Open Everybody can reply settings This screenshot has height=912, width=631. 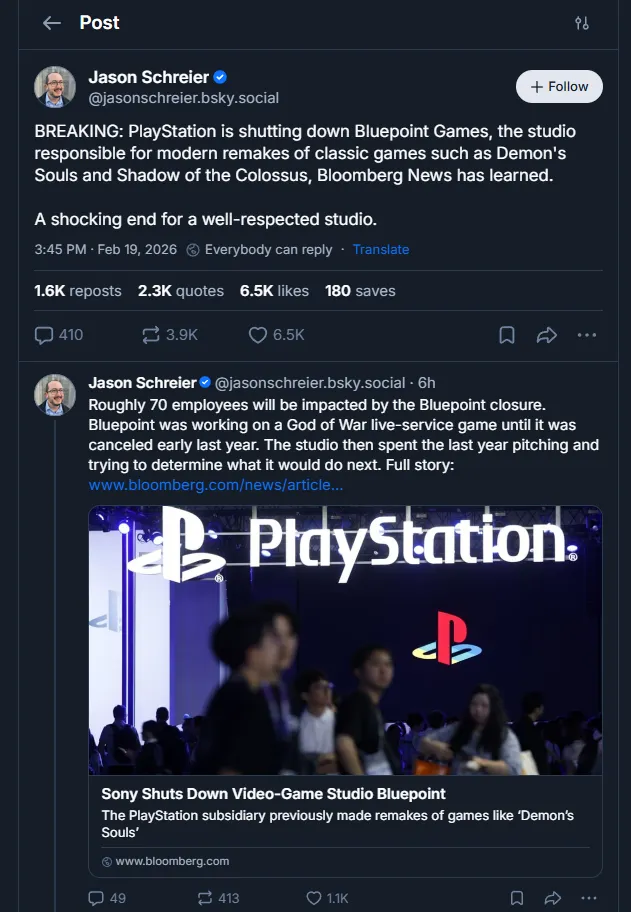(x=260, y=250)
